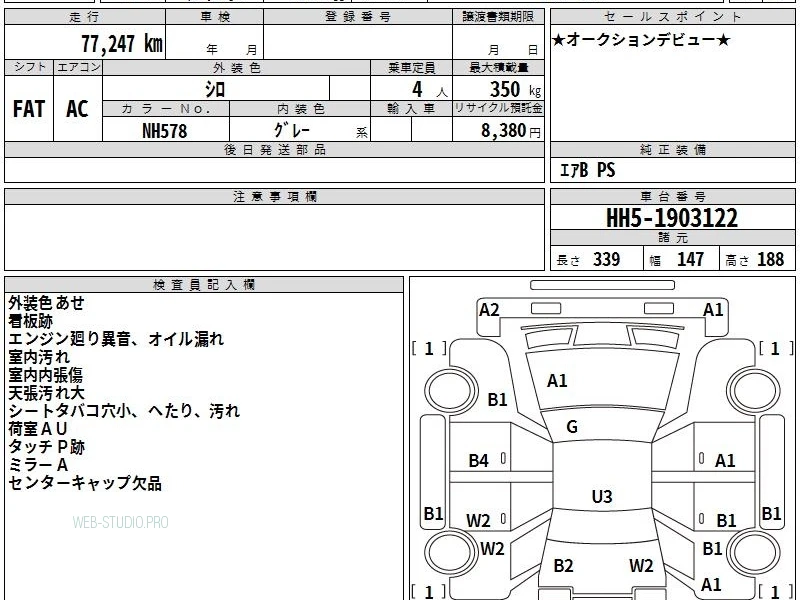Select the color code NH578
The height and width of the screenshot is (600, 800).
(x=164, y=131)
